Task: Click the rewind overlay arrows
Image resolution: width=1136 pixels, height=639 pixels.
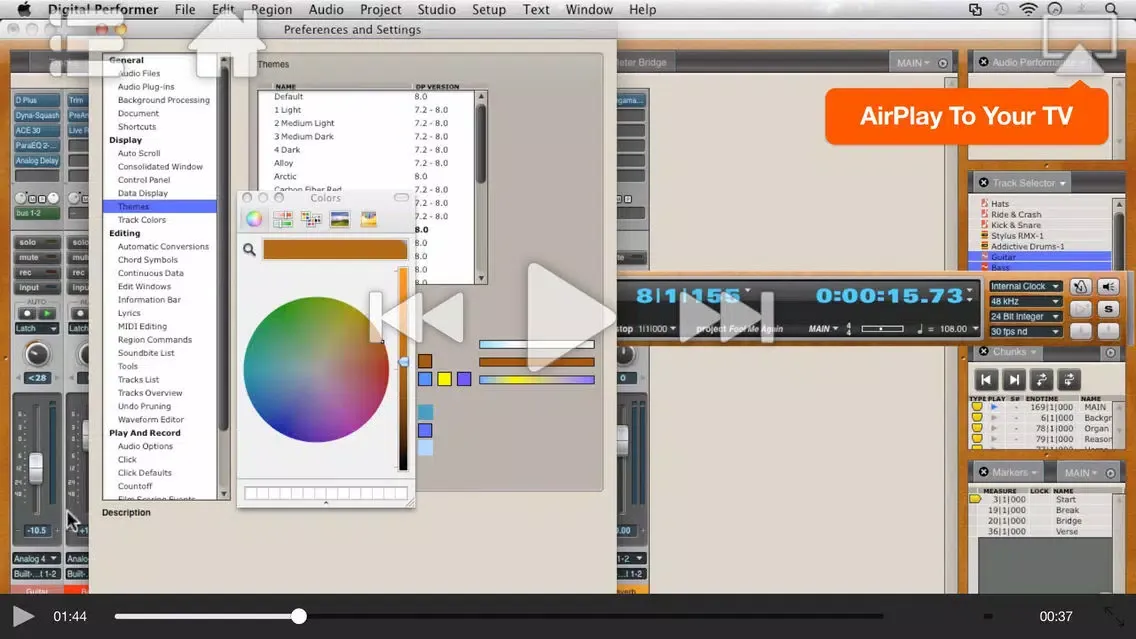Action: point(418,317)
